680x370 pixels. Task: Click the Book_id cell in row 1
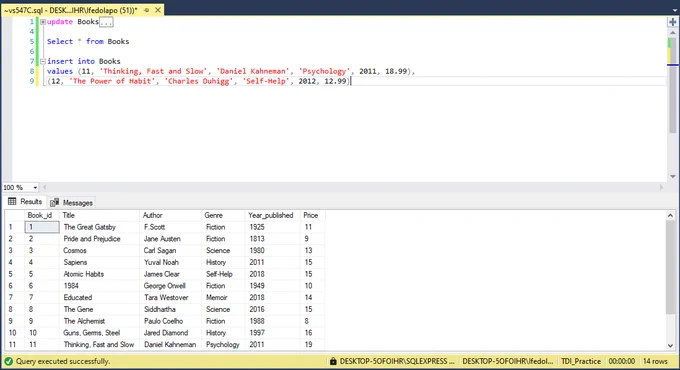pos(42,227)
